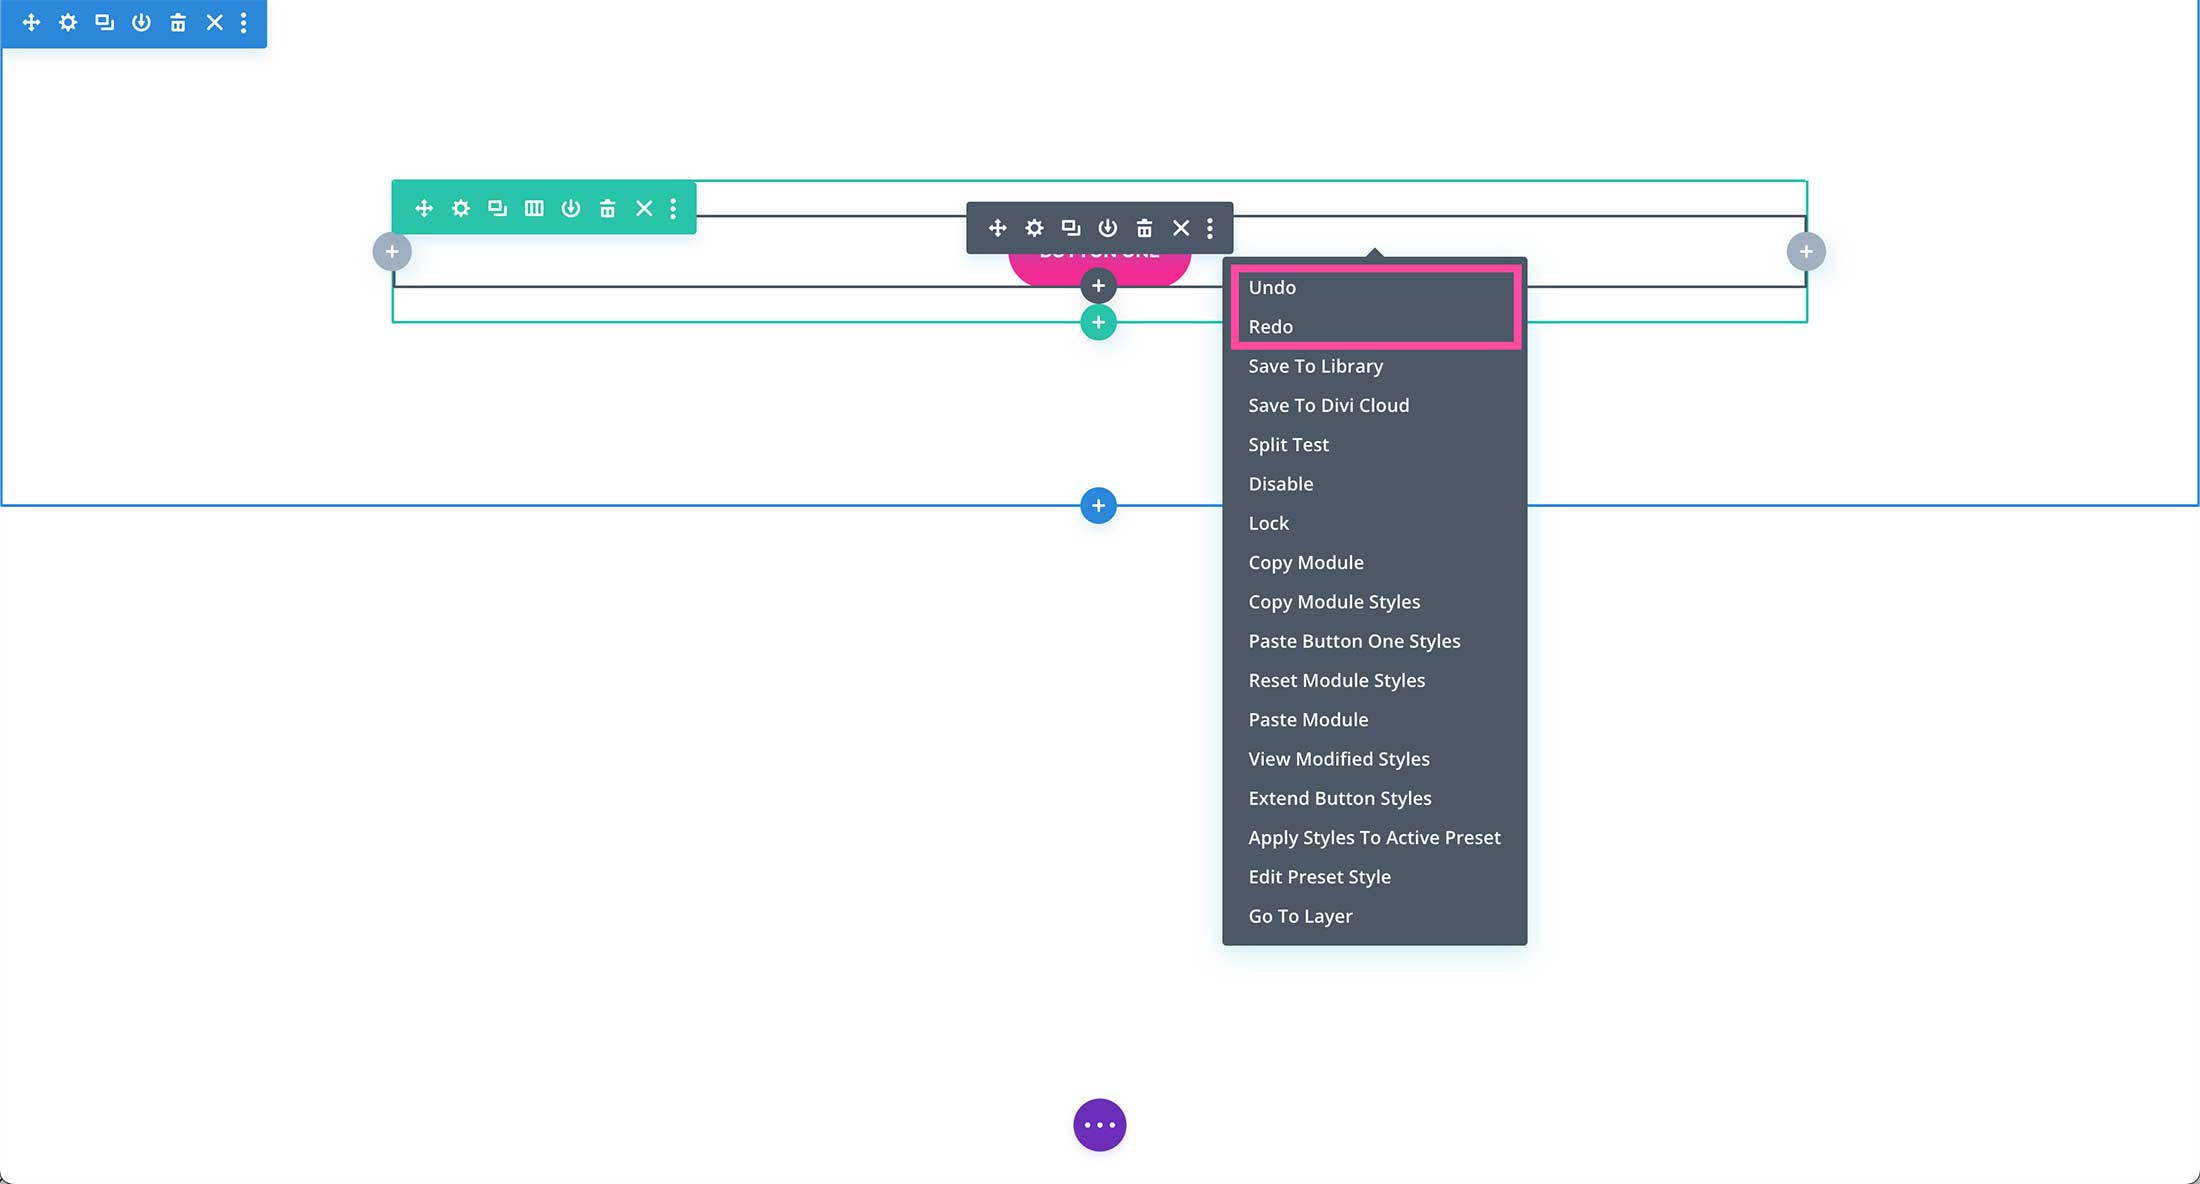Click the green row move icon
The image size is (2200, 1184).
[424, 208]
